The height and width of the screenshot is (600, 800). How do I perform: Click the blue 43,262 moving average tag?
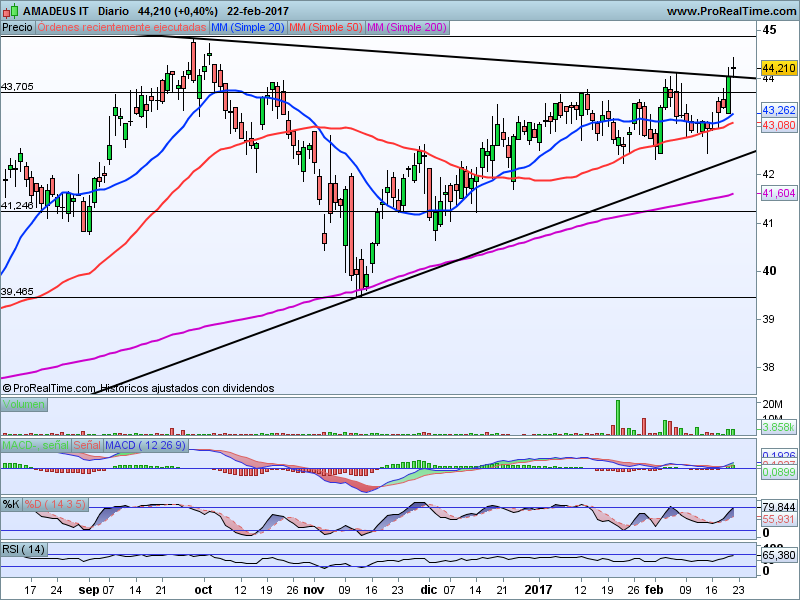pos(779,110)
